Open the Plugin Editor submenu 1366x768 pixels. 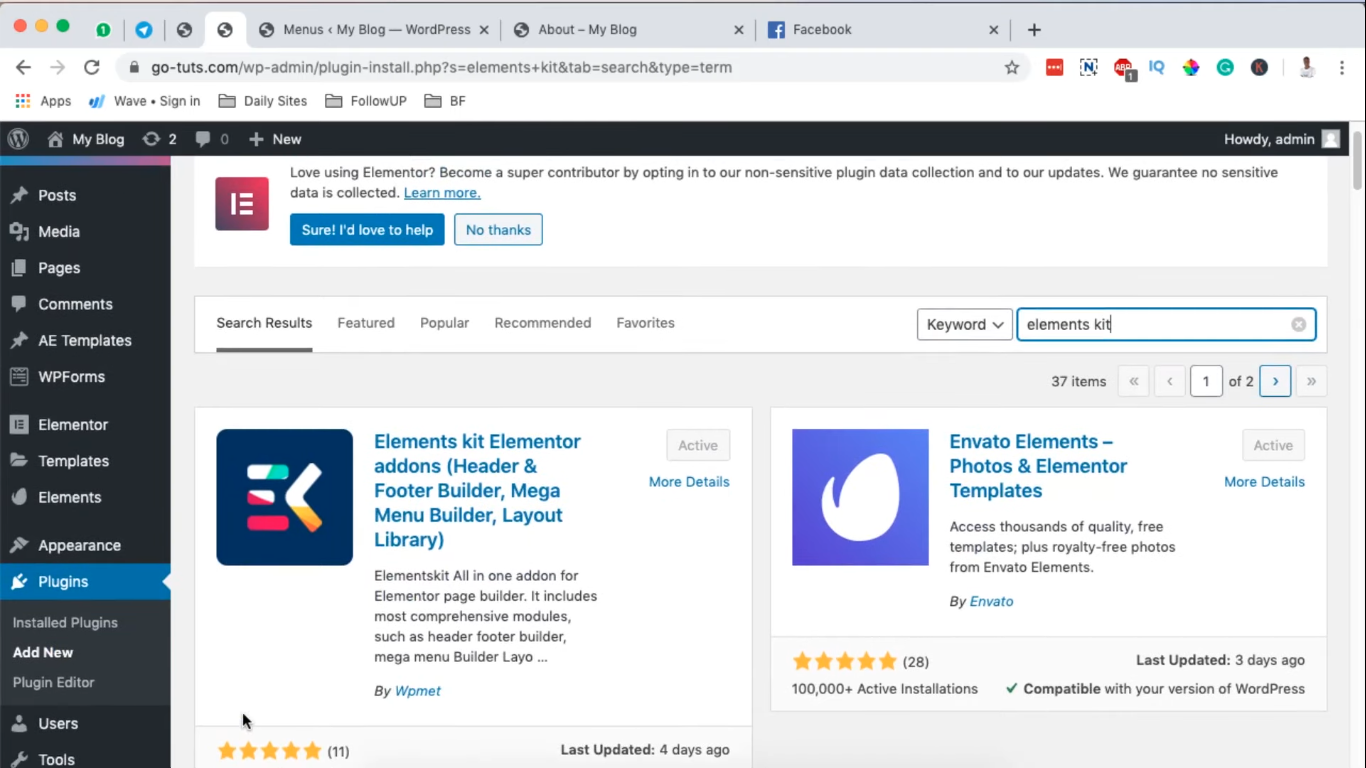pyautogui.click(x=54, y=682)
